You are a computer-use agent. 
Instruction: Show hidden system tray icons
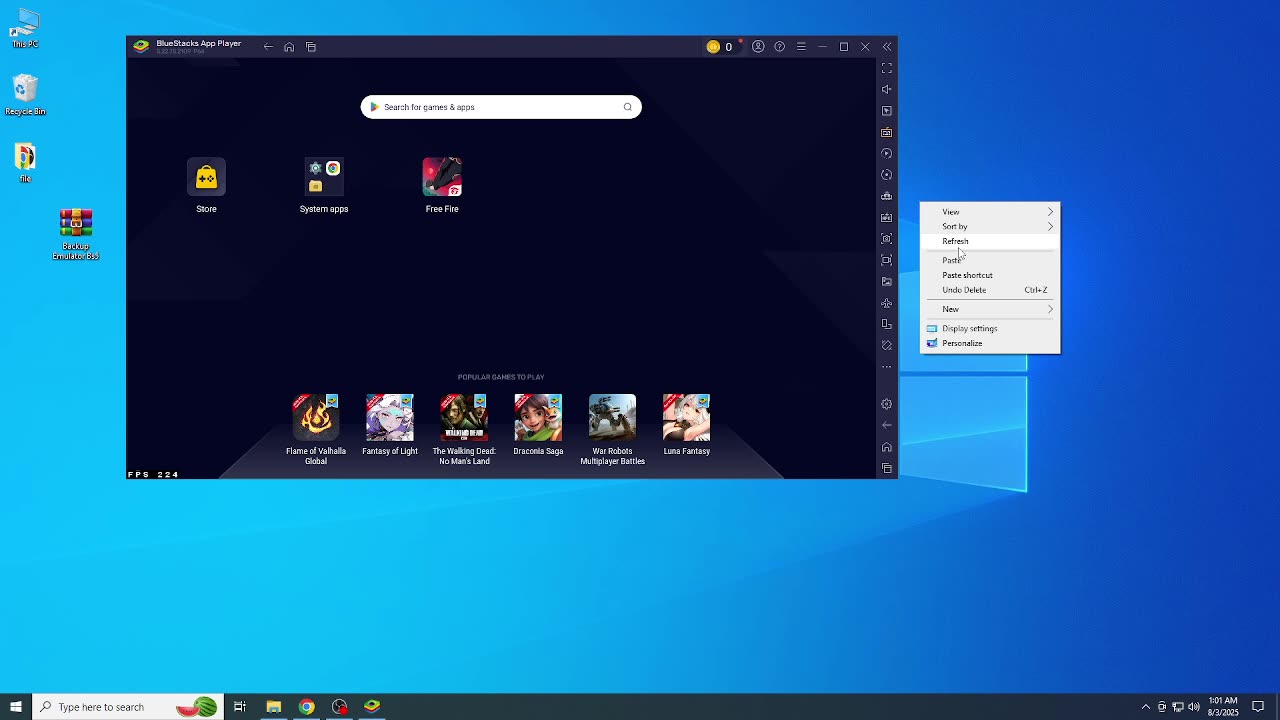point(1146,707)
